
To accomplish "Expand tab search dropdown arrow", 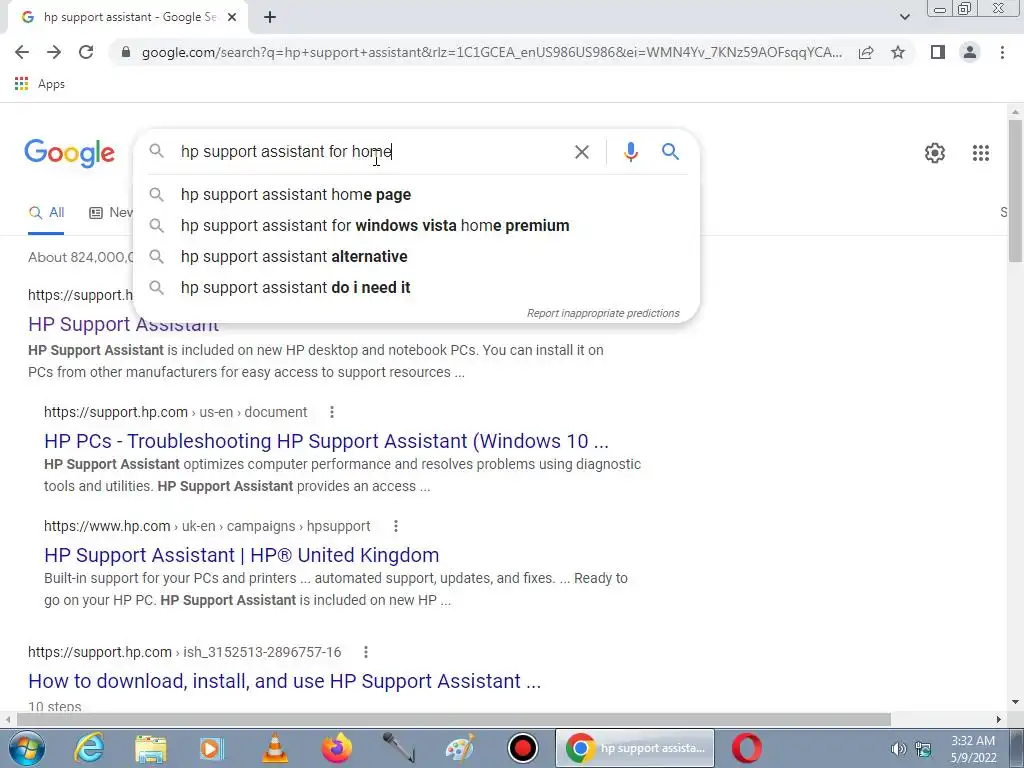I will (904, 17).
